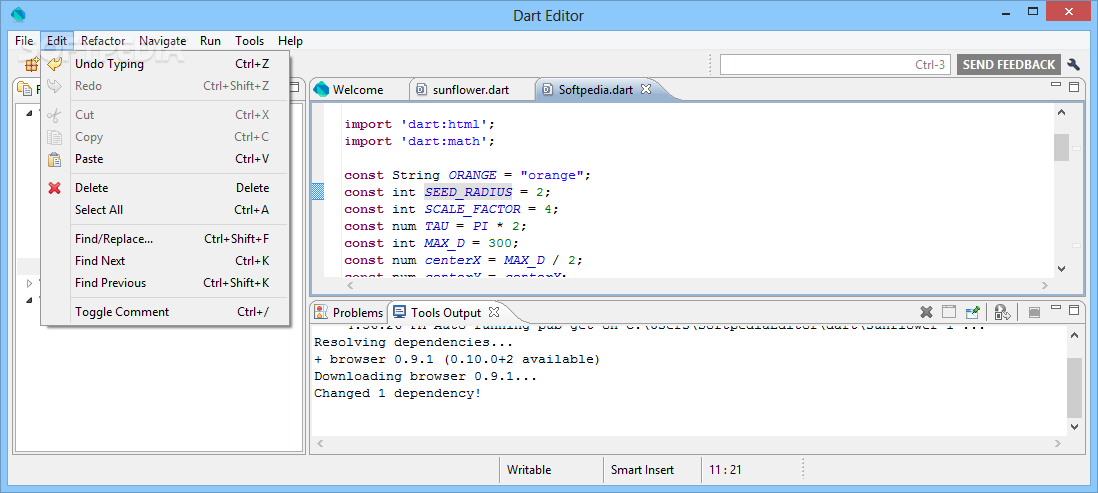Click the yellow Undo arrow icon
The width and height of the screenshot is (1098, 493).
[x=55, y=64]
